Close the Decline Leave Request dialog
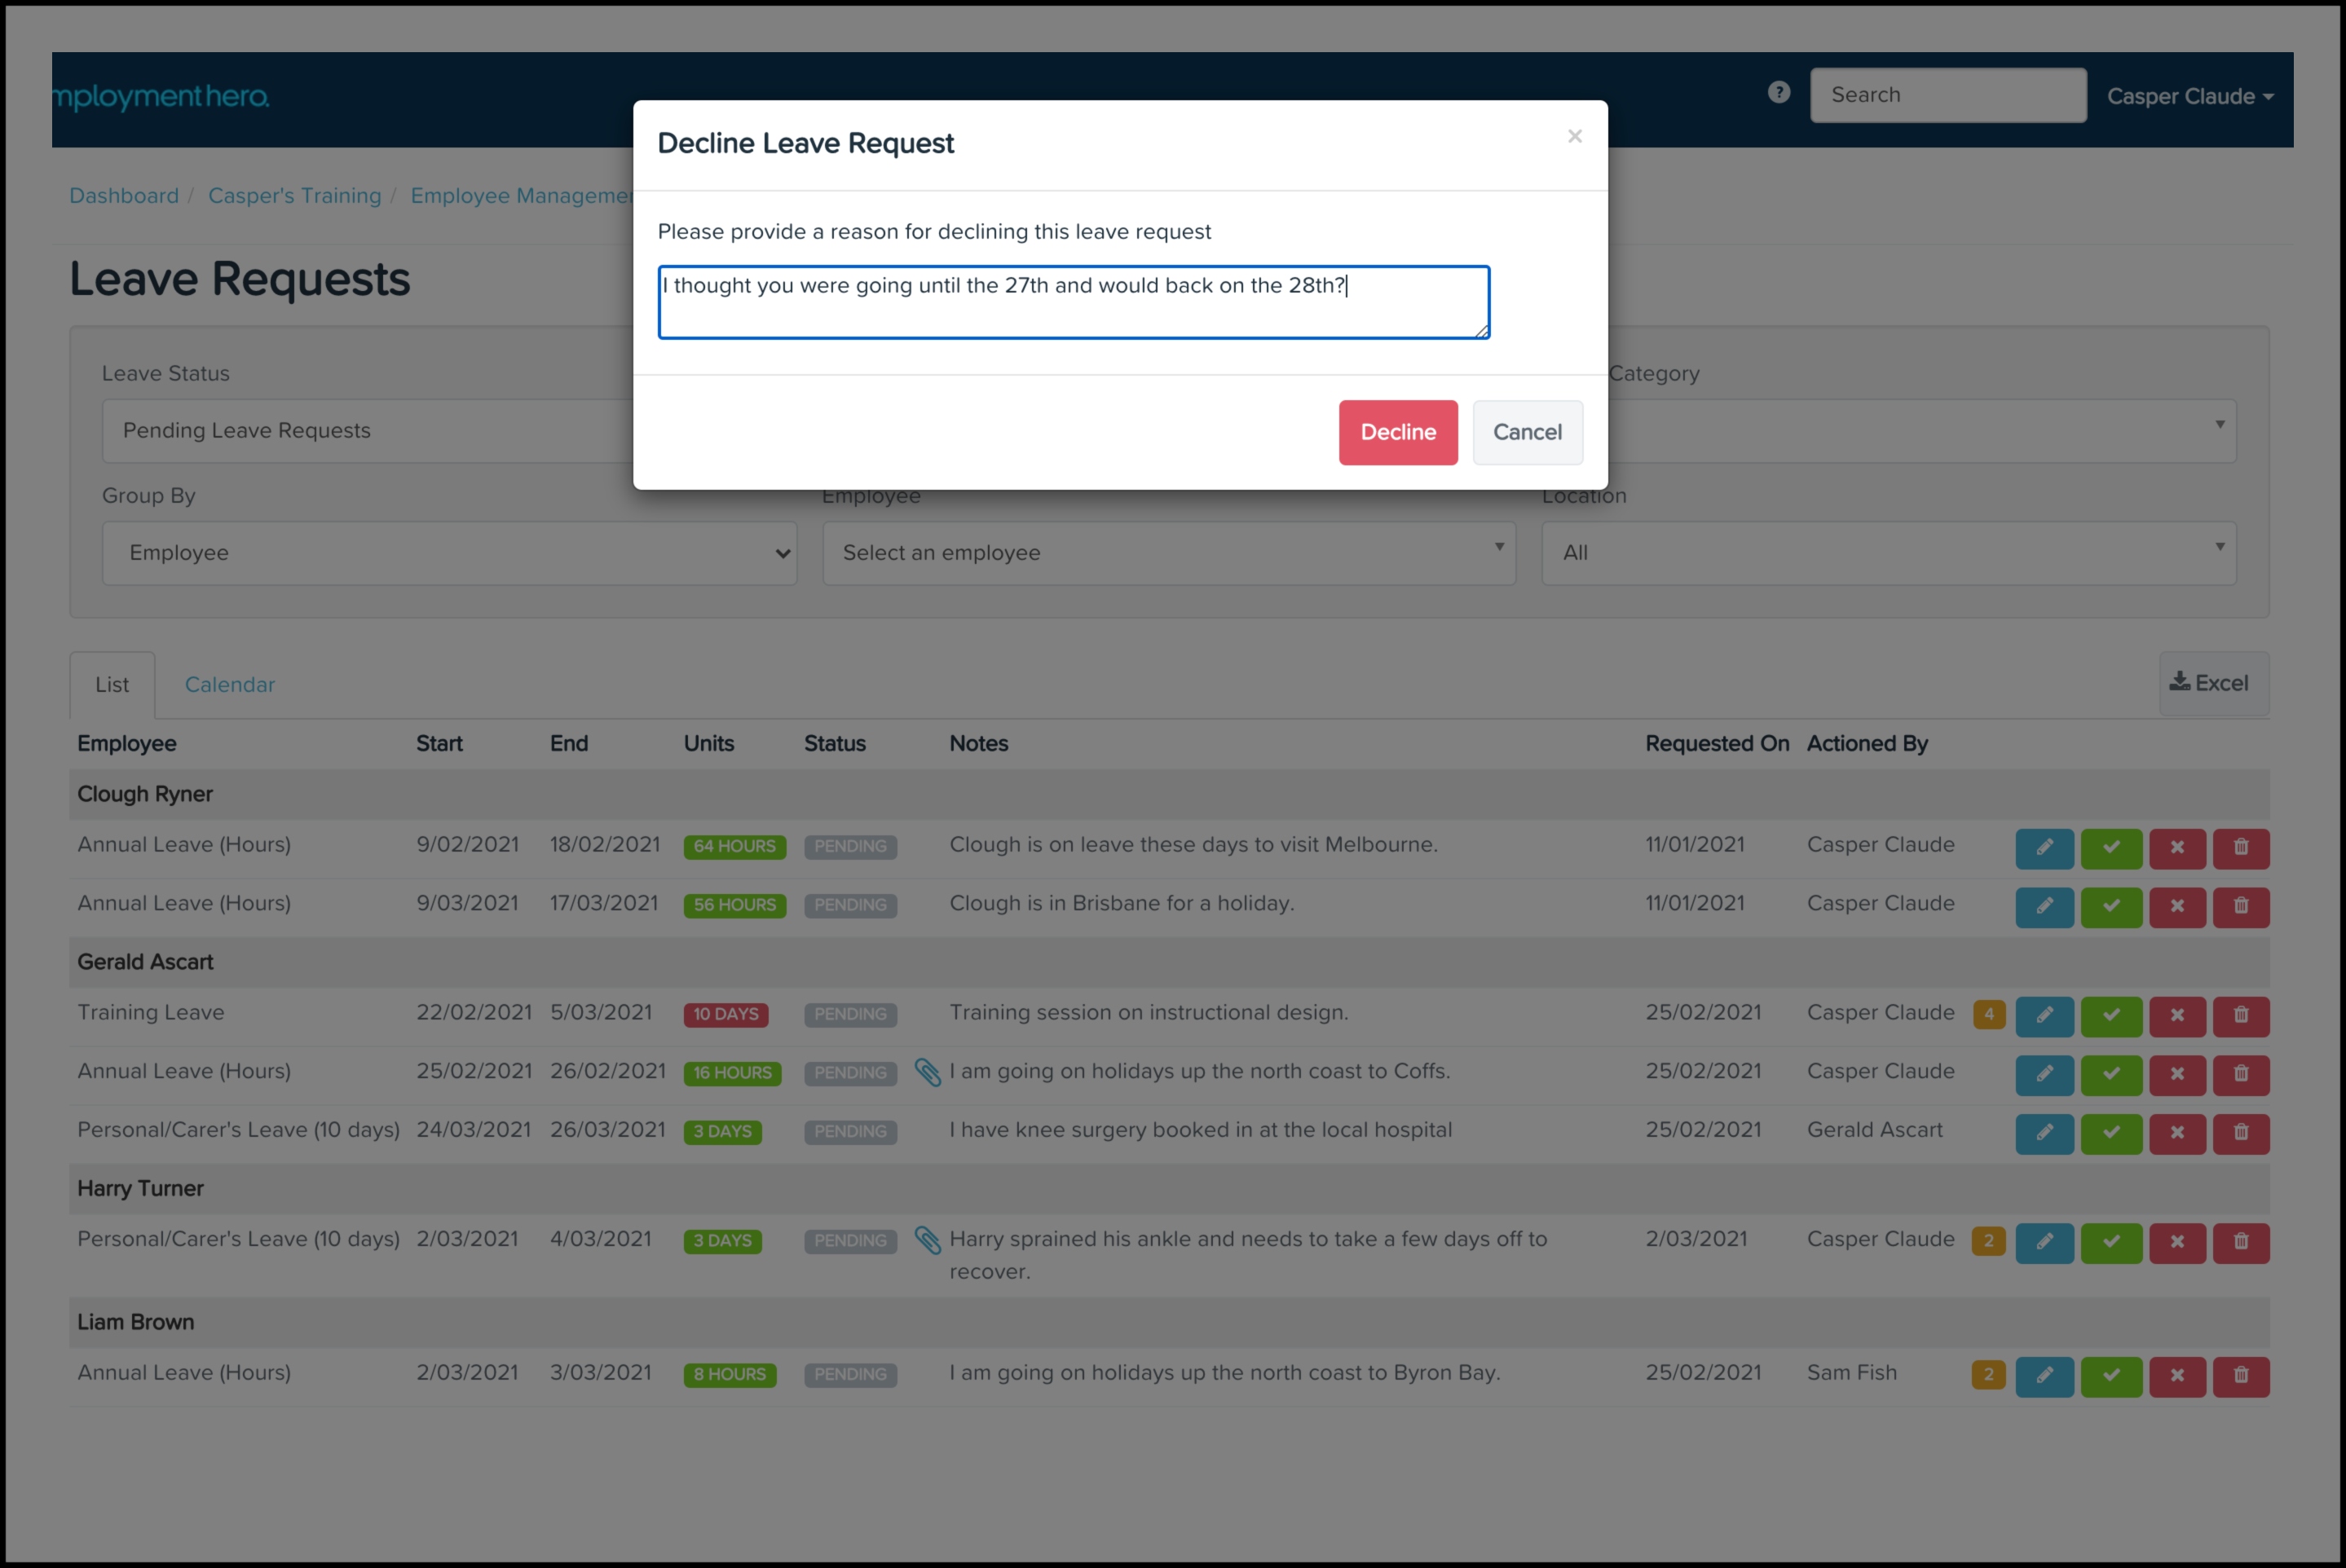This screenshot has width=2346, height=1568. (x=1574, y=136)
